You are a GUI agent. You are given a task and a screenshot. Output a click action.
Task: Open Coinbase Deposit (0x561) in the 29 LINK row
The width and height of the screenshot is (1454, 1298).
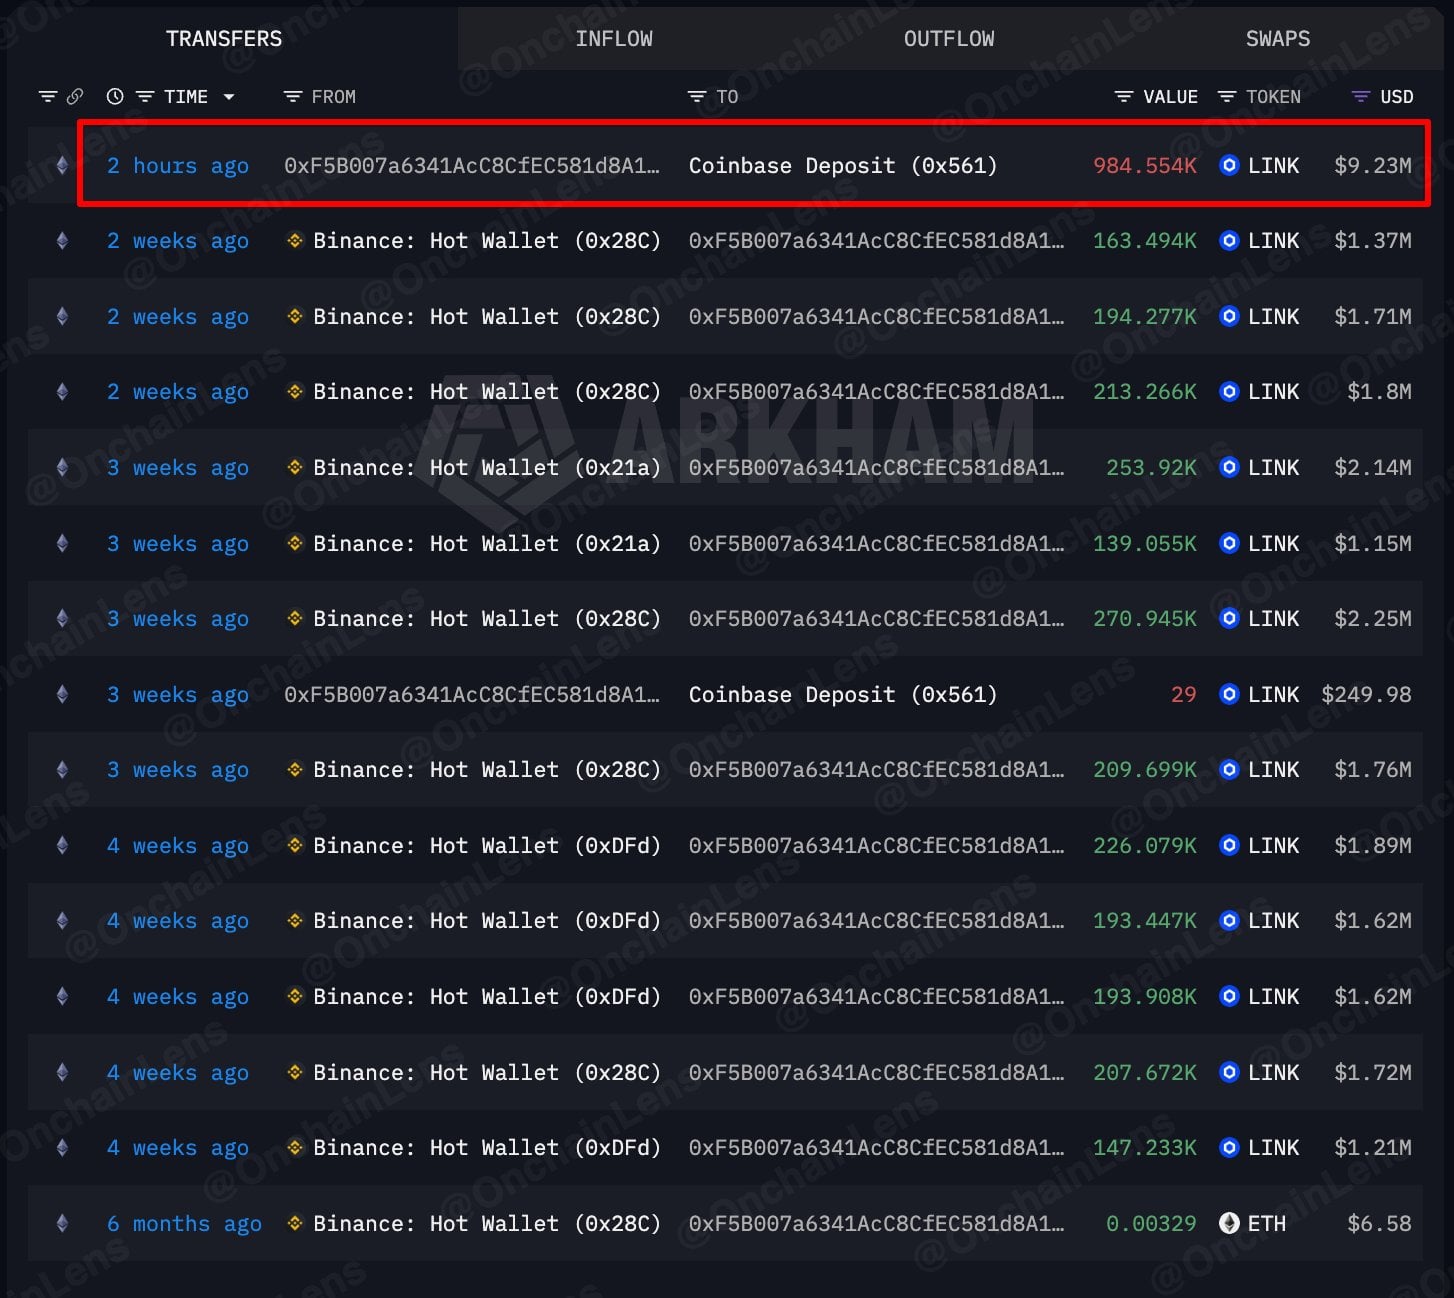pos(843,695)
